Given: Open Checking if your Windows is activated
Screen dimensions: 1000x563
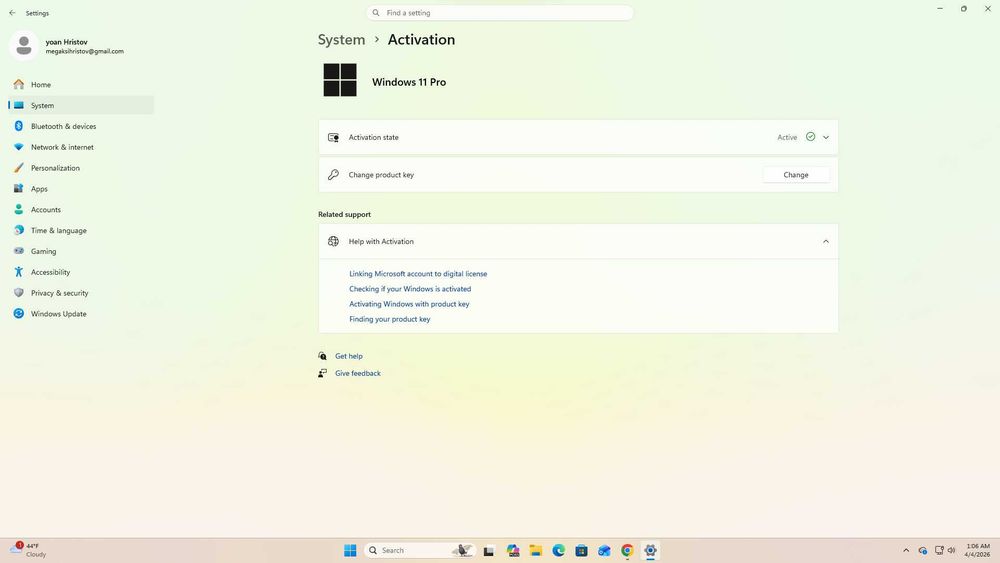Looking at the screenshot, I should pos(410,289).
